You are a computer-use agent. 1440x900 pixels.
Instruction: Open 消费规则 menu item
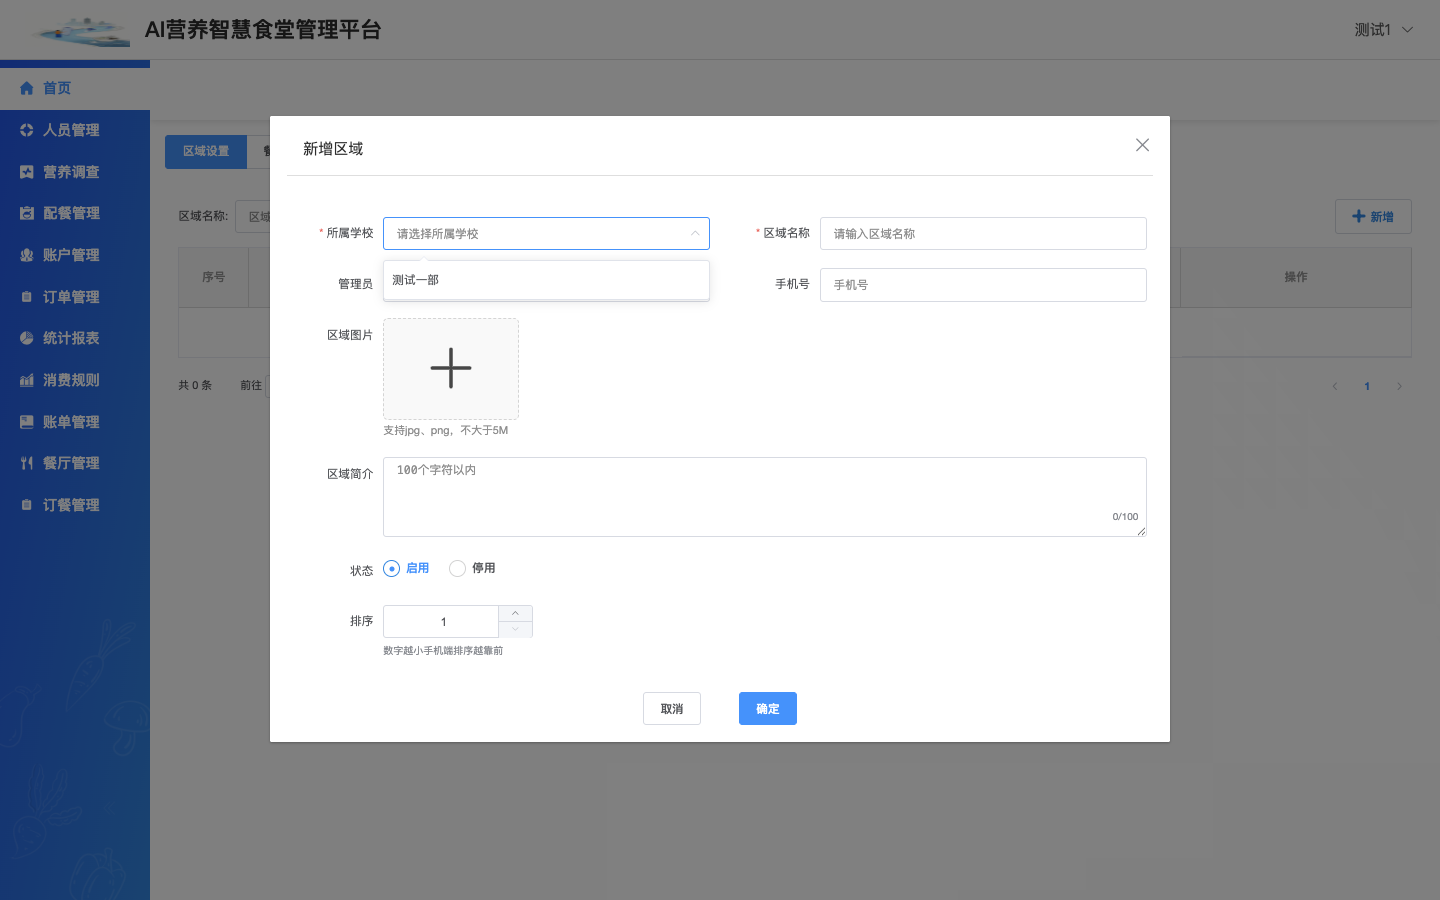75,380
